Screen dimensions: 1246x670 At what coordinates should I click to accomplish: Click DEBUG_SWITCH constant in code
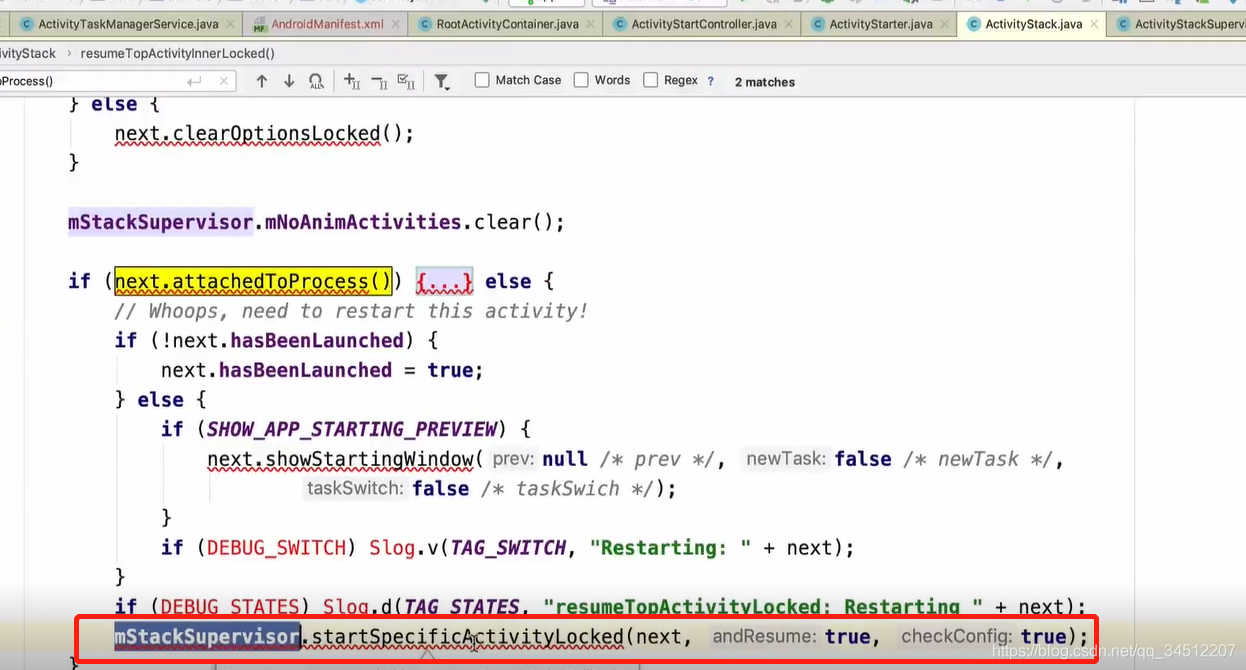pos(275,547)
